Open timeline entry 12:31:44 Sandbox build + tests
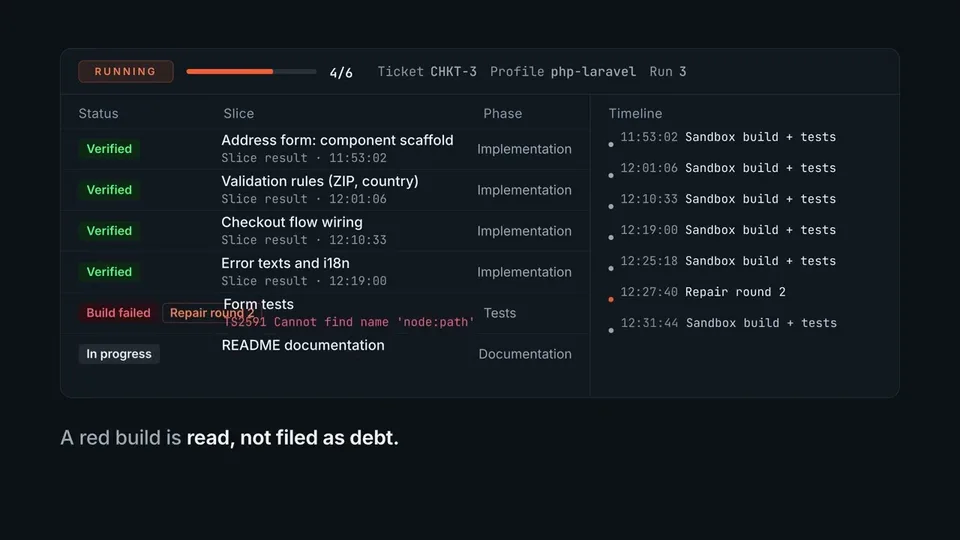Image resolution: width=960 pixels, height=540 pixels. tap(729, 323)
